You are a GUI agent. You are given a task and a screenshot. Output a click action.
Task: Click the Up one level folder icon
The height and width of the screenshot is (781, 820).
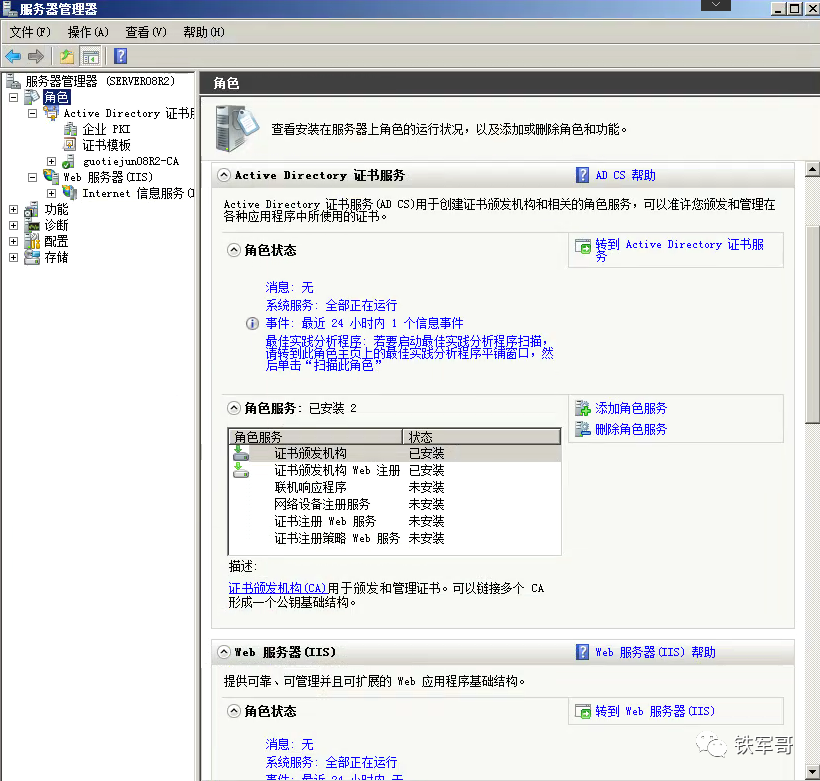(67, 56)
